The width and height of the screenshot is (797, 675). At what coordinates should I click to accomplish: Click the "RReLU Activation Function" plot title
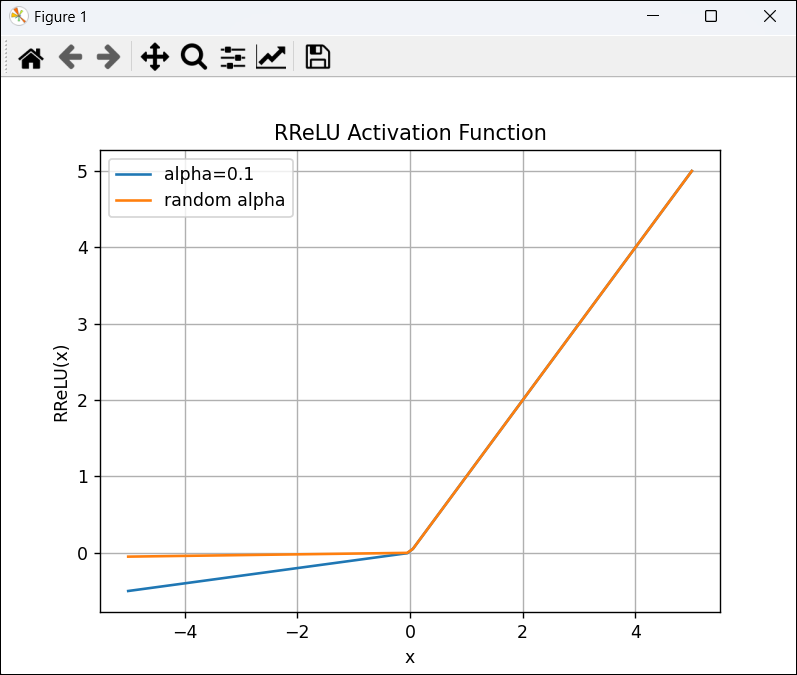coord(410,133)
